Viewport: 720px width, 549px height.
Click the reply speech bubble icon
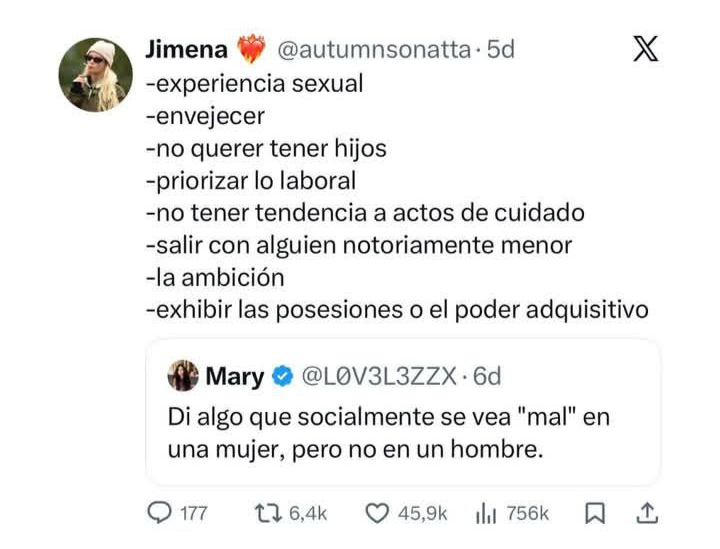coord(161,513)
